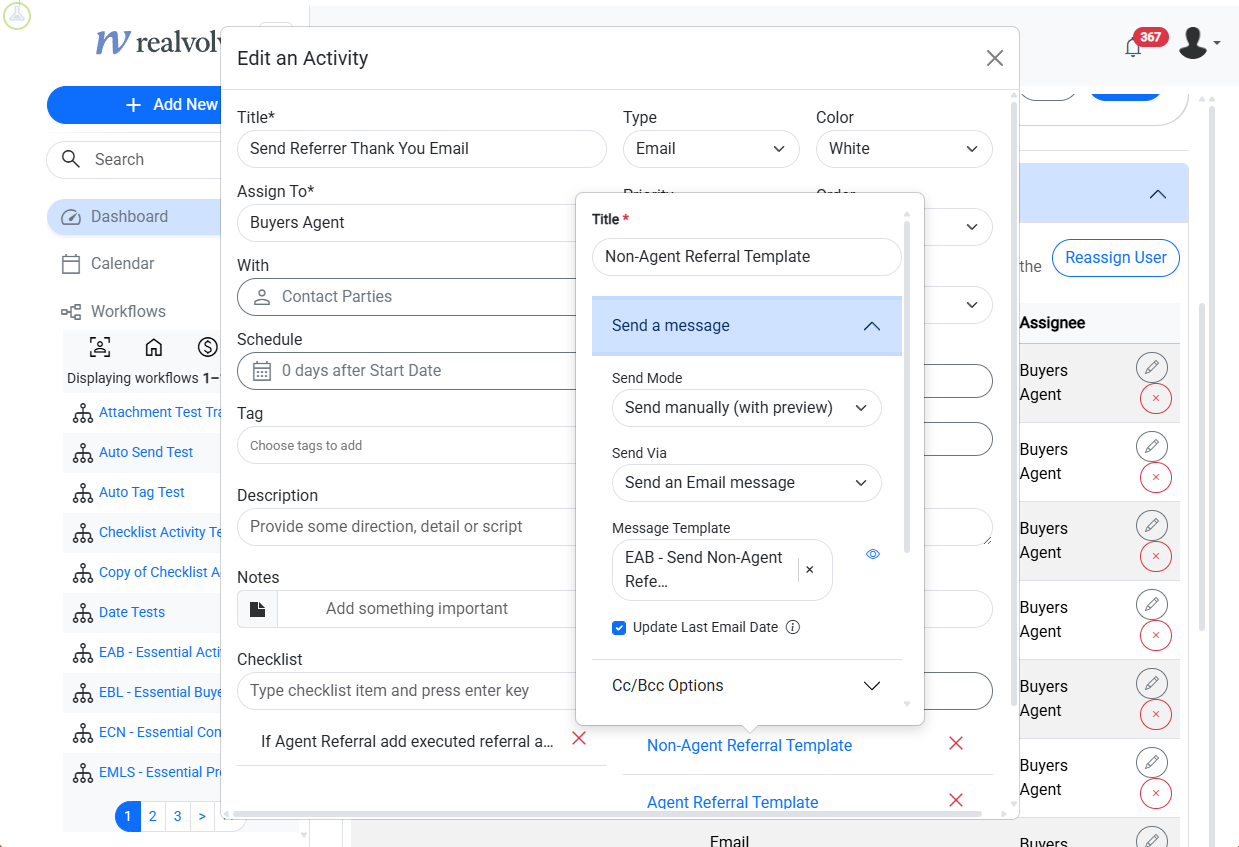Screen dimensions: 1239x847
Task: Toggle Update Last Email Date checkbox
Action: click(619, 628)
